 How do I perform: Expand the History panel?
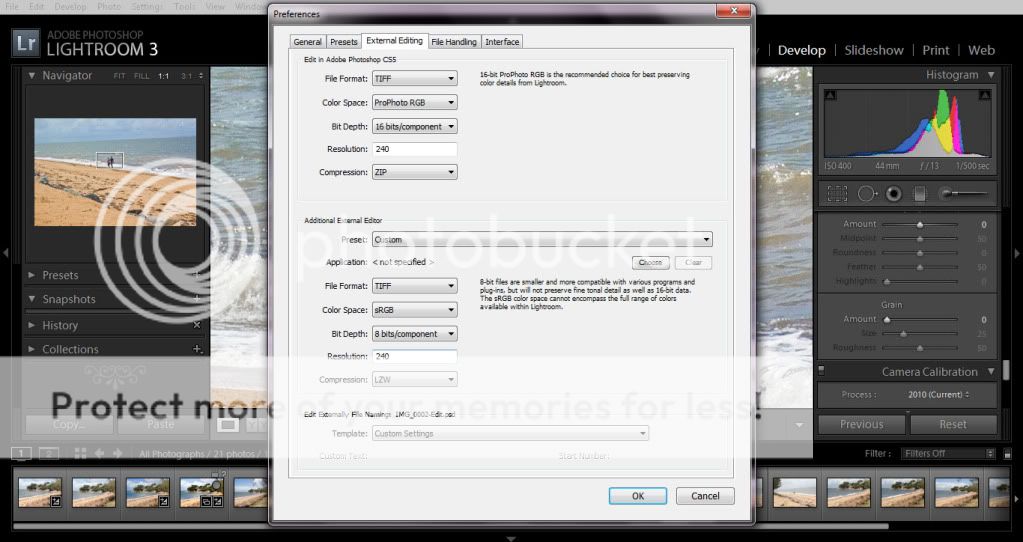click(x=31, y=325)
